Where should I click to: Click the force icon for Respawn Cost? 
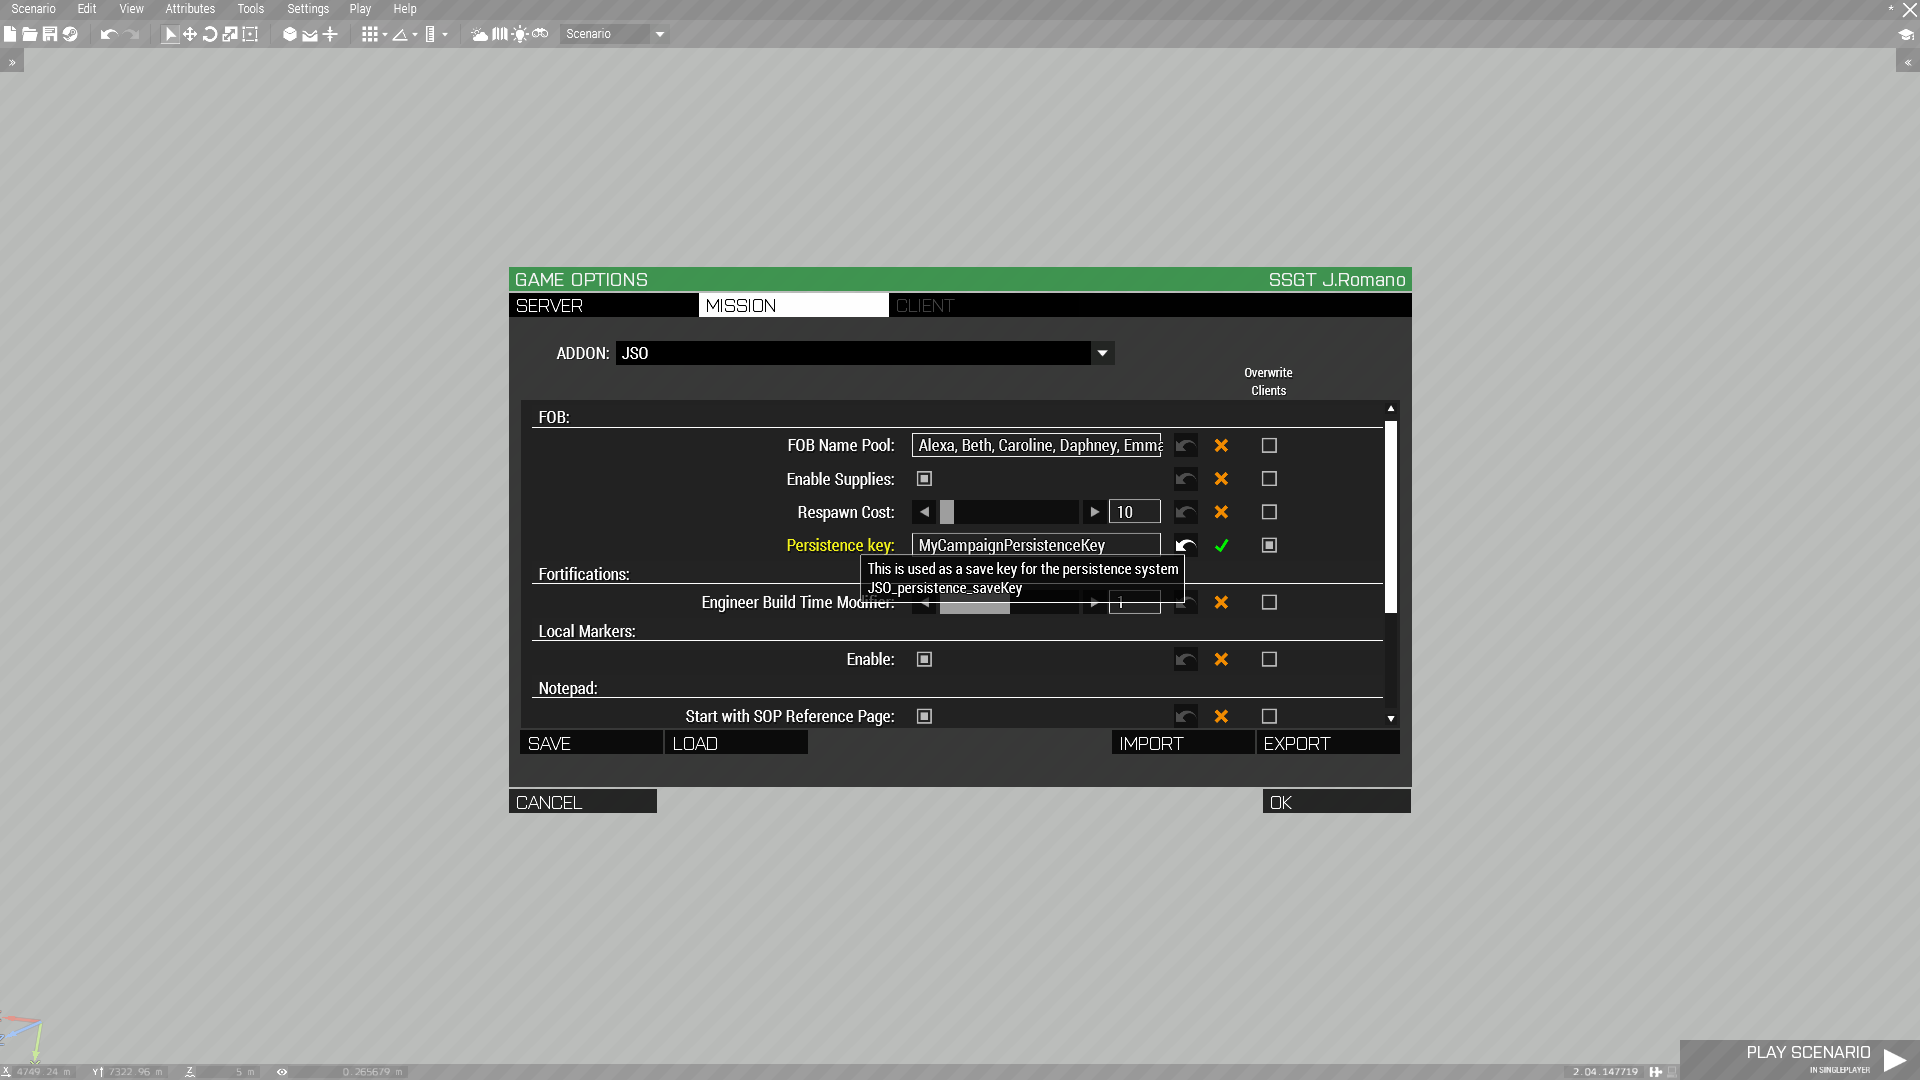(x=1221, y=512)
